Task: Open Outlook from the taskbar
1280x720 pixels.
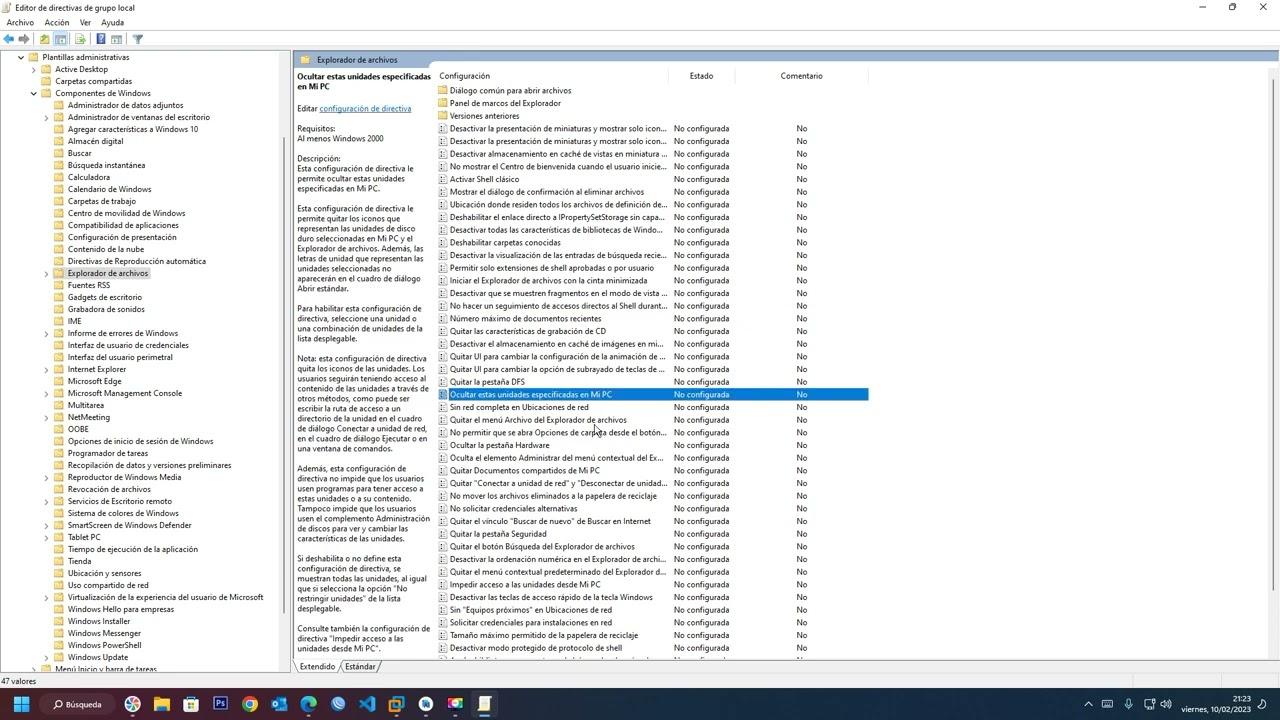Action: click(279, 704)
